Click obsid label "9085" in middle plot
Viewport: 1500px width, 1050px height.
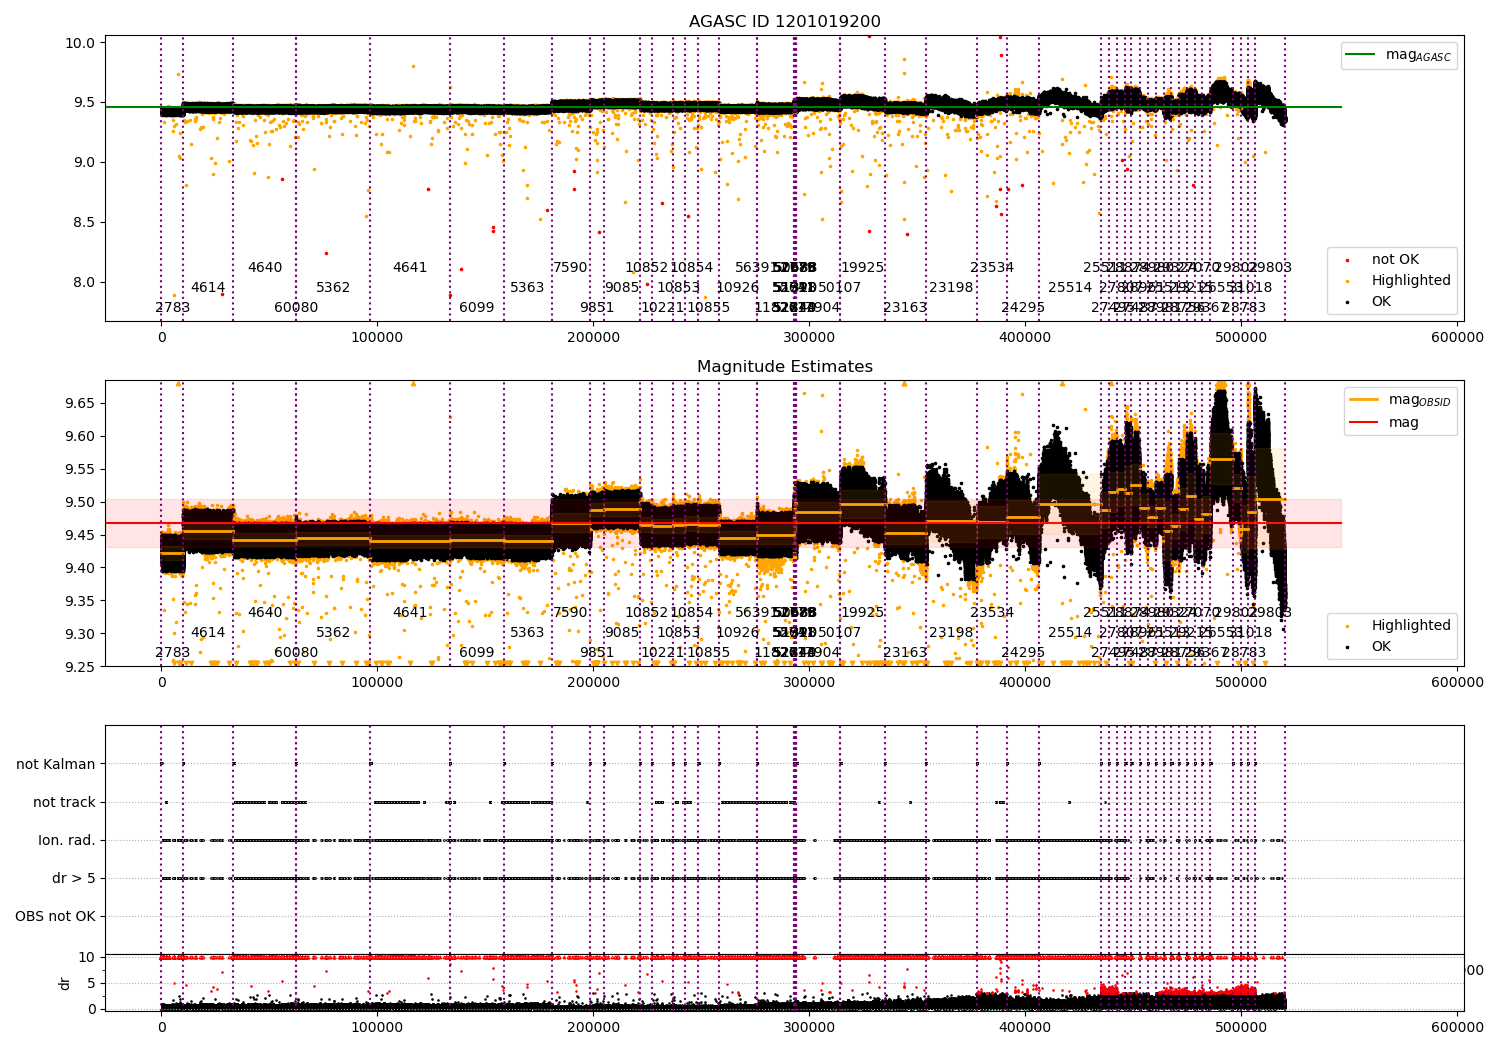622,633
